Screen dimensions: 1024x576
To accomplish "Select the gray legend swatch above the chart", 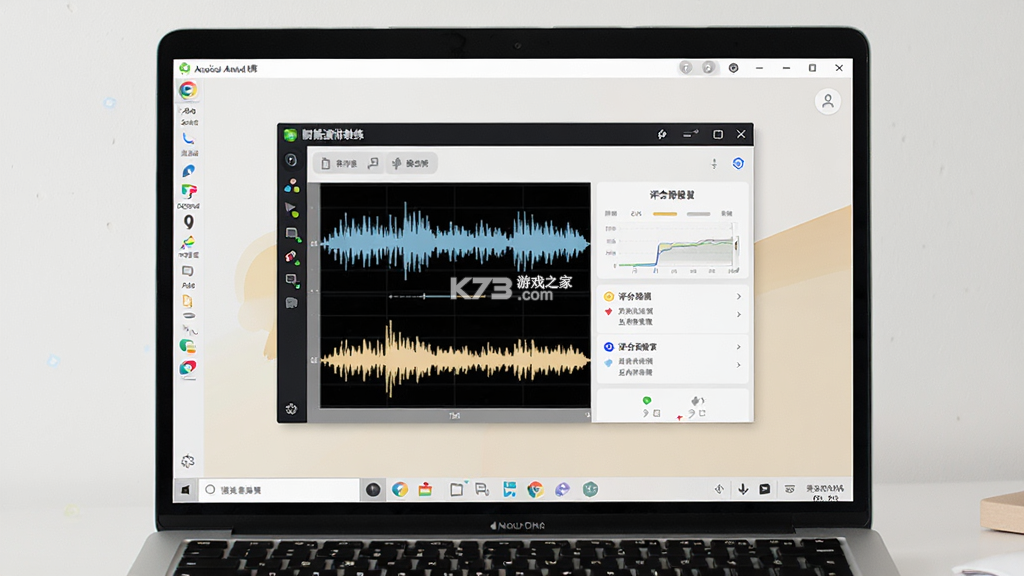I will pos(698,214).
